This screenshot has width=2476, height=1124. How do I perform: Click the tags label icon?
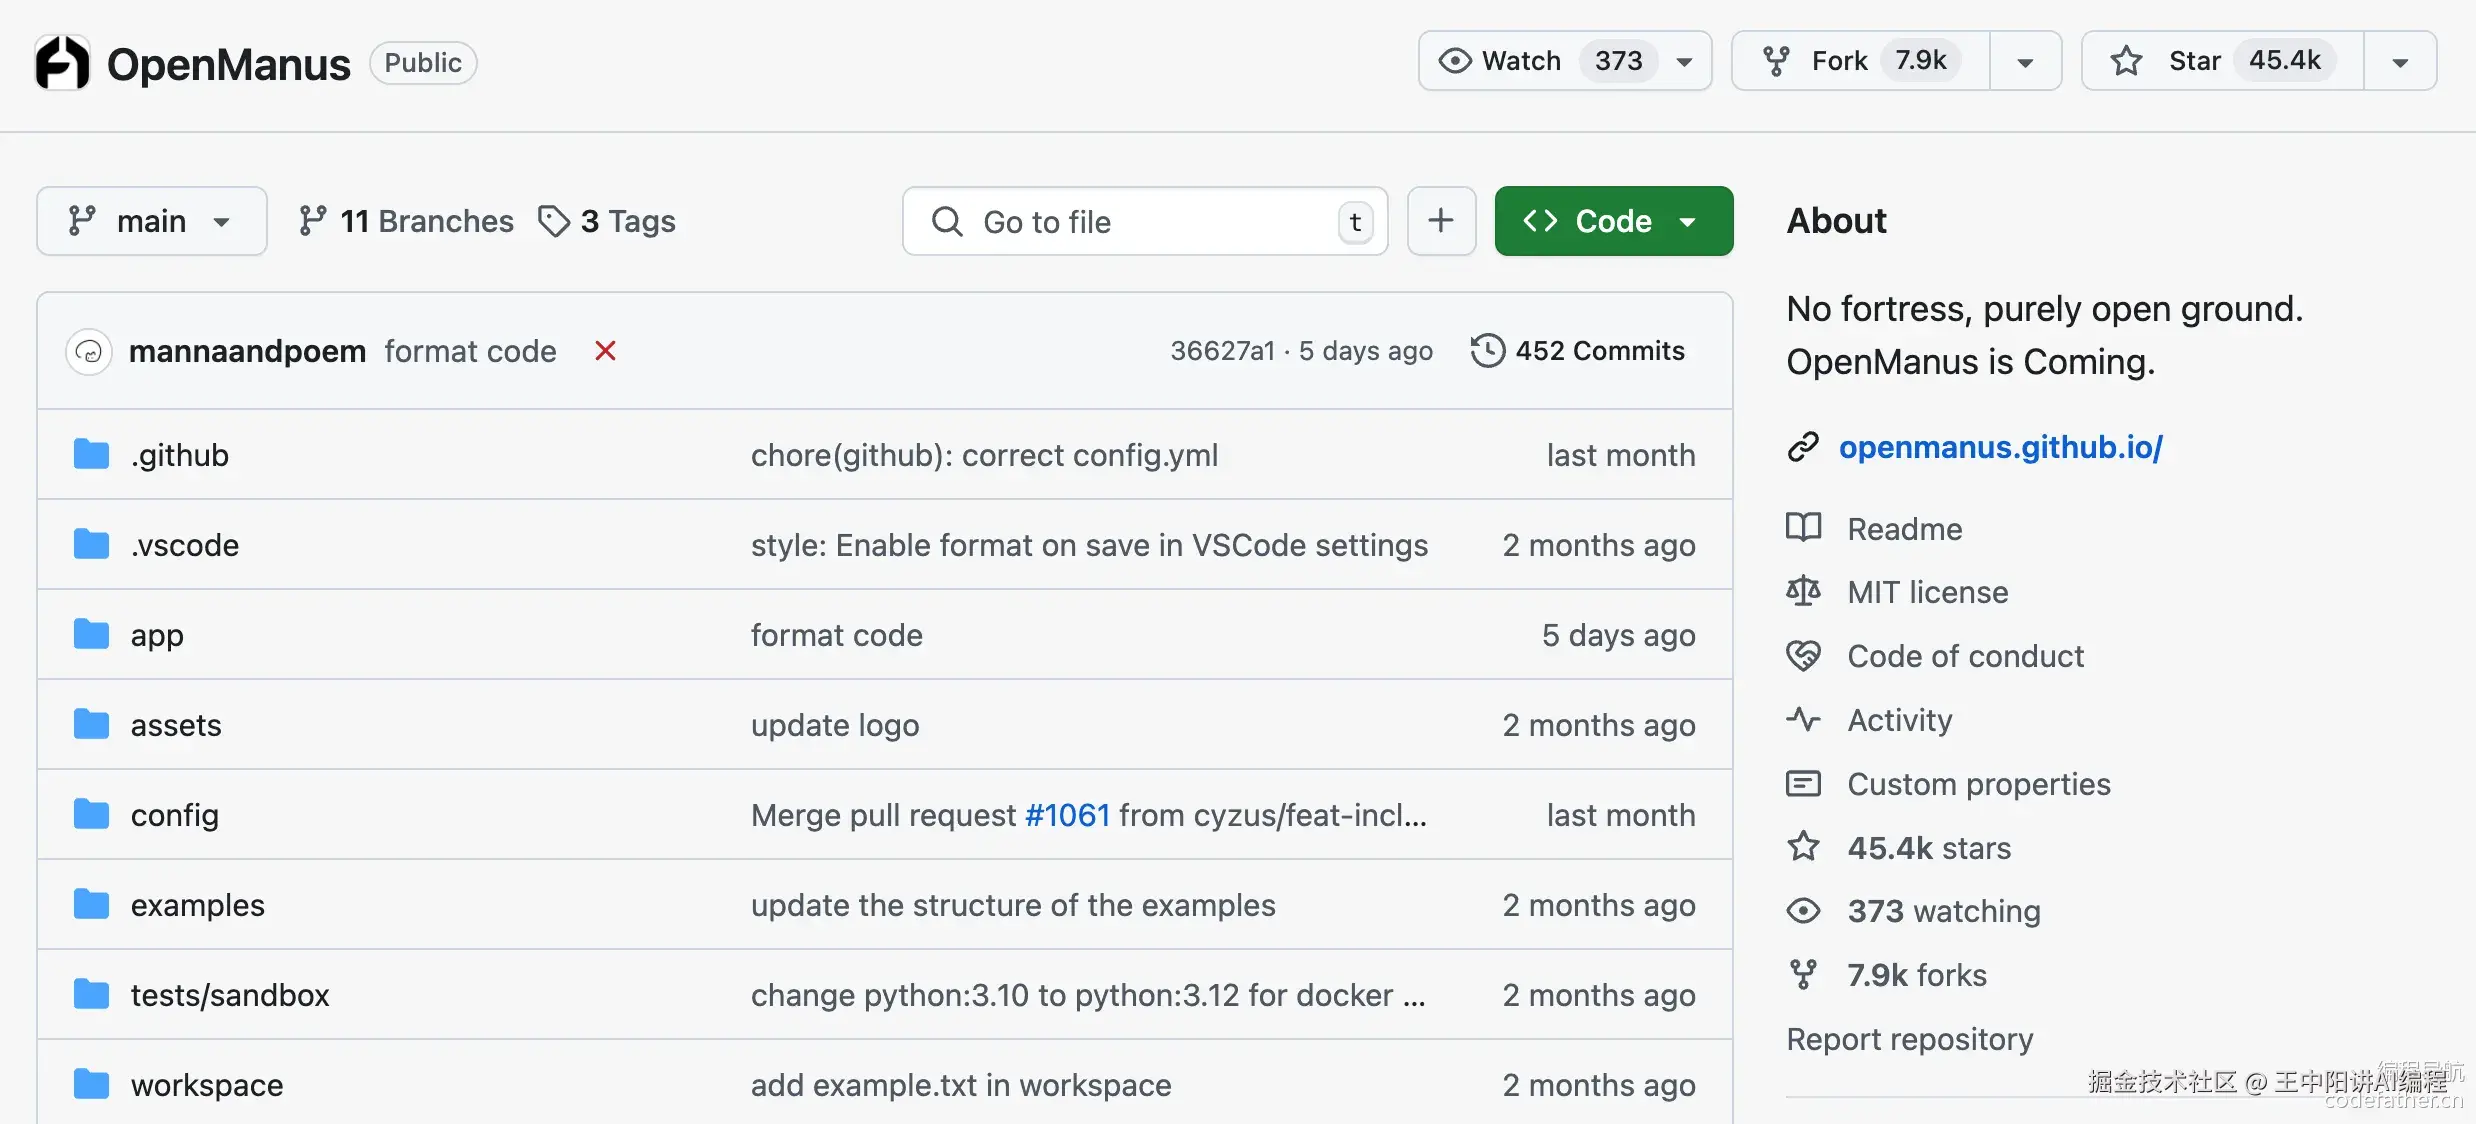coord(553,221)
